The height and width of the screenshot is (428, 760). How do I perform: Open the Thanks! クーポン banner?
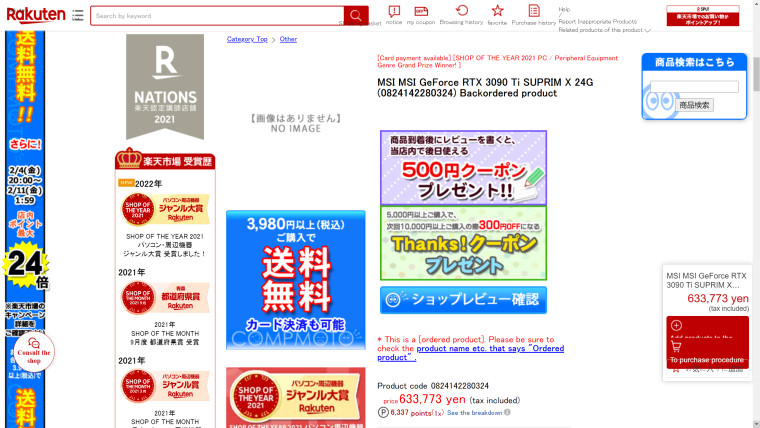pyautogui.click(x=463, y=243)
